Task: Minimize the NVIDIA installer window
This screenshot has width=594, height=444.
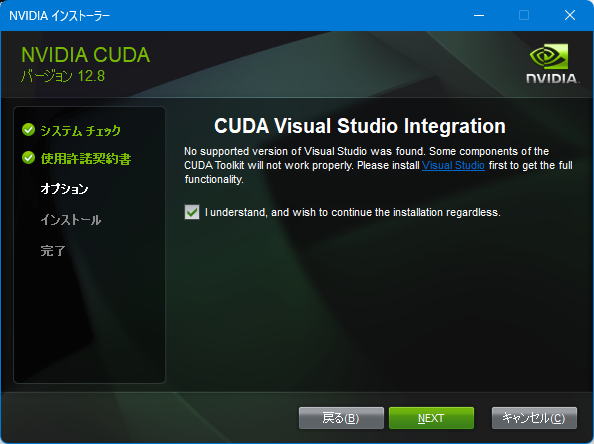Action: point(479,16)
